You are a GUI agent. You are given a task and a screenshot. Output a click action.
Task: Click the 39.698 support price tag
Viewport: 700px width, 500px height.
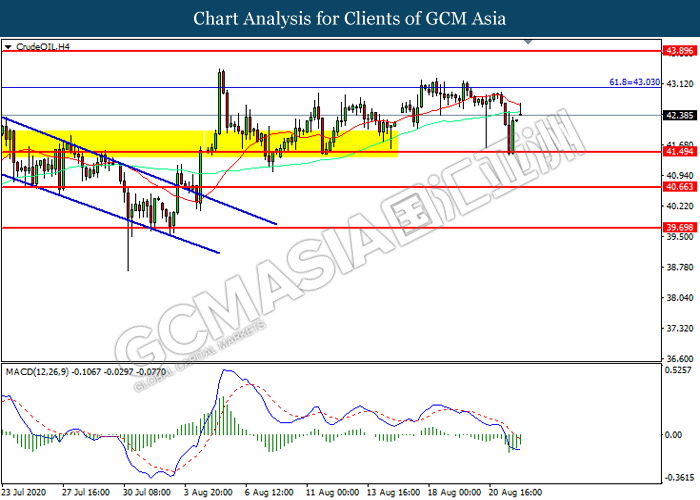pos(679,228)
